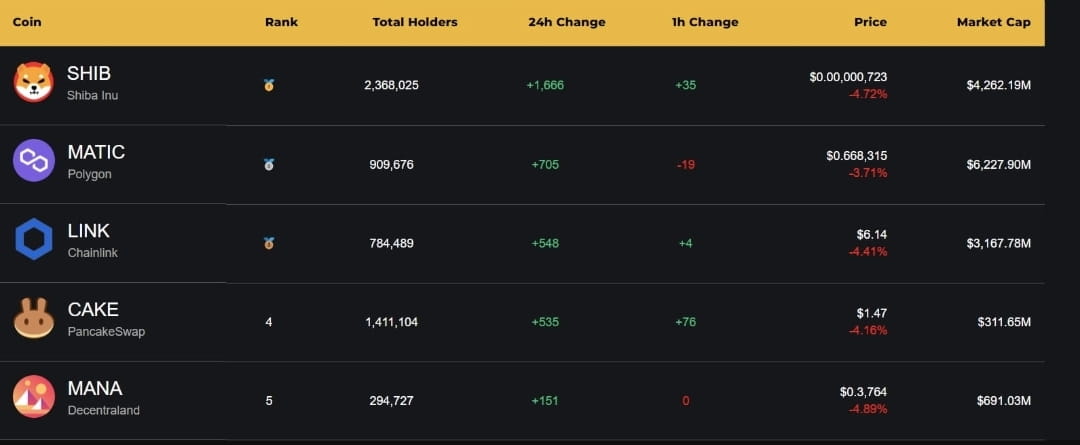Screen dimensions: 1080x445
Task: Open the LINK coin name link
Action: point(88,231)
